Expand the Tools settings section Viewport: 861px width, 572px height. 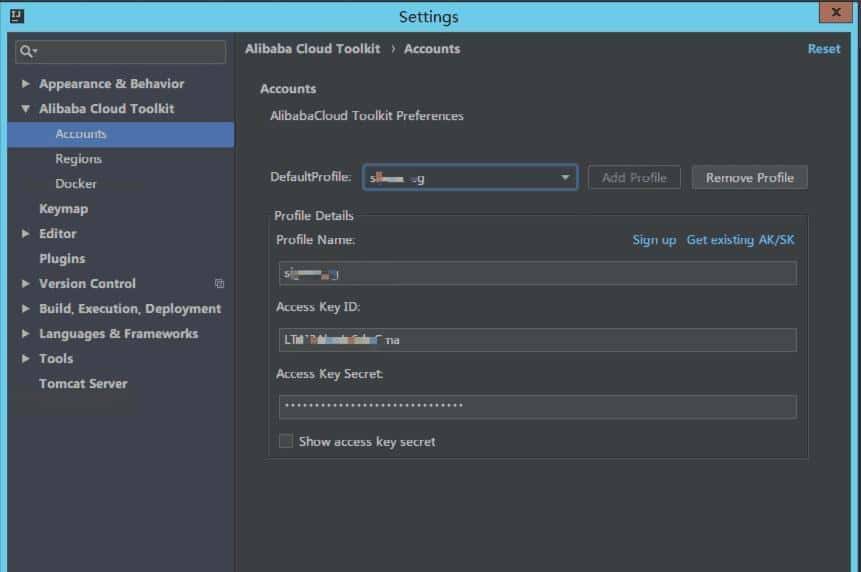click(25, 358)
